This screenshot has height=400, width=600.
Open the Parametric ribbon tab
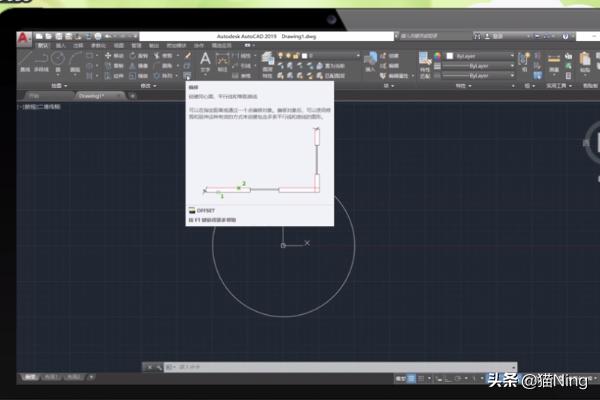click(98, 46)
